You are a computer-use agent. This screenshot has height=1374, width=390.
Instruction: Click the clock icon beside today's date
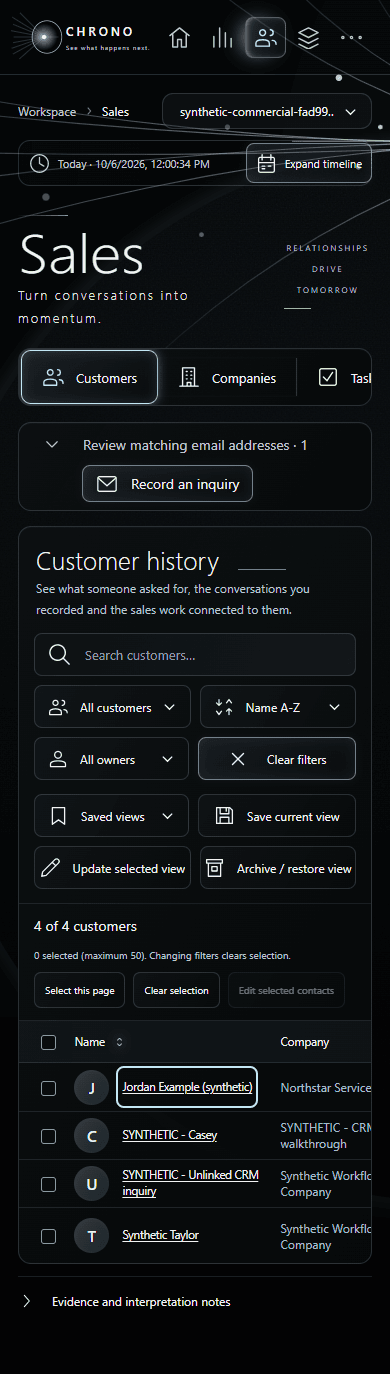(39, 163)
